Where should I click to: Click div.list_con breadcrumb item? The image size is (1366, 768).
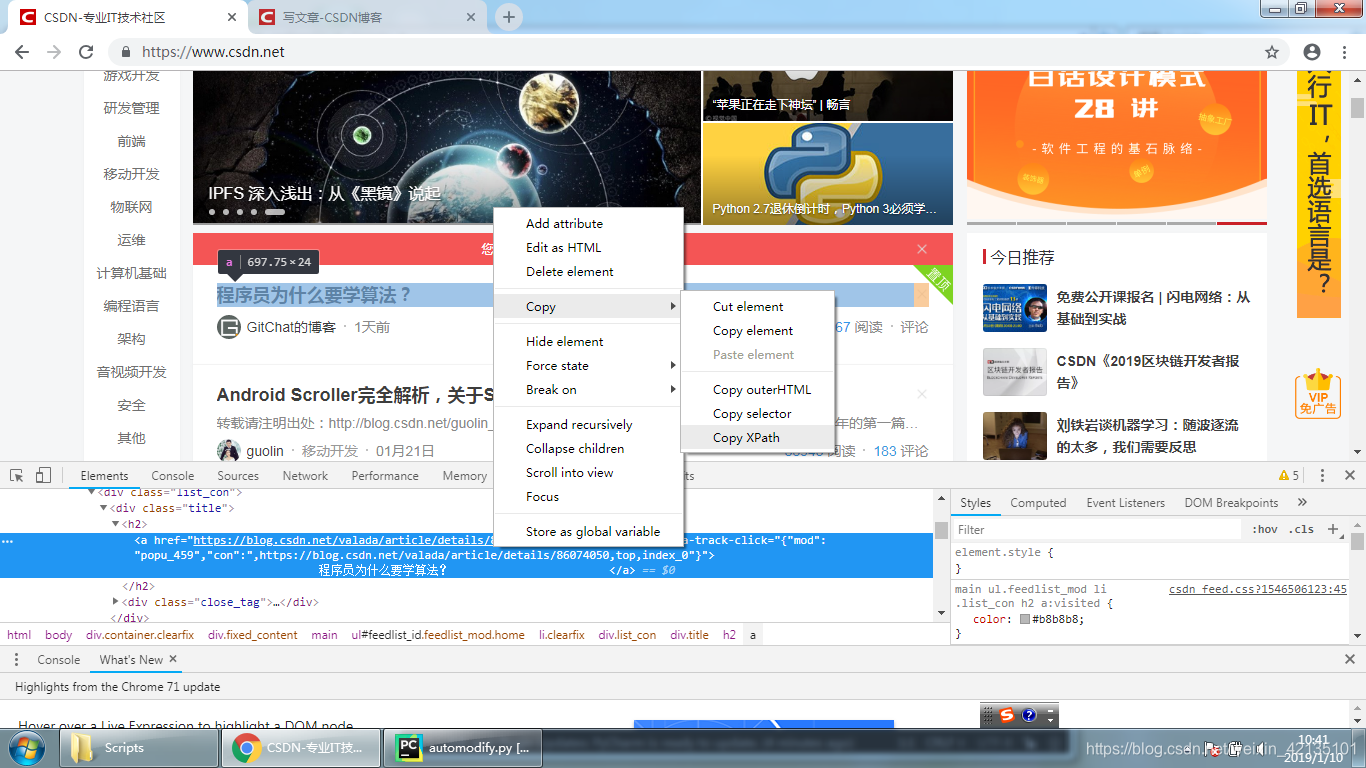tap(627, 635)
